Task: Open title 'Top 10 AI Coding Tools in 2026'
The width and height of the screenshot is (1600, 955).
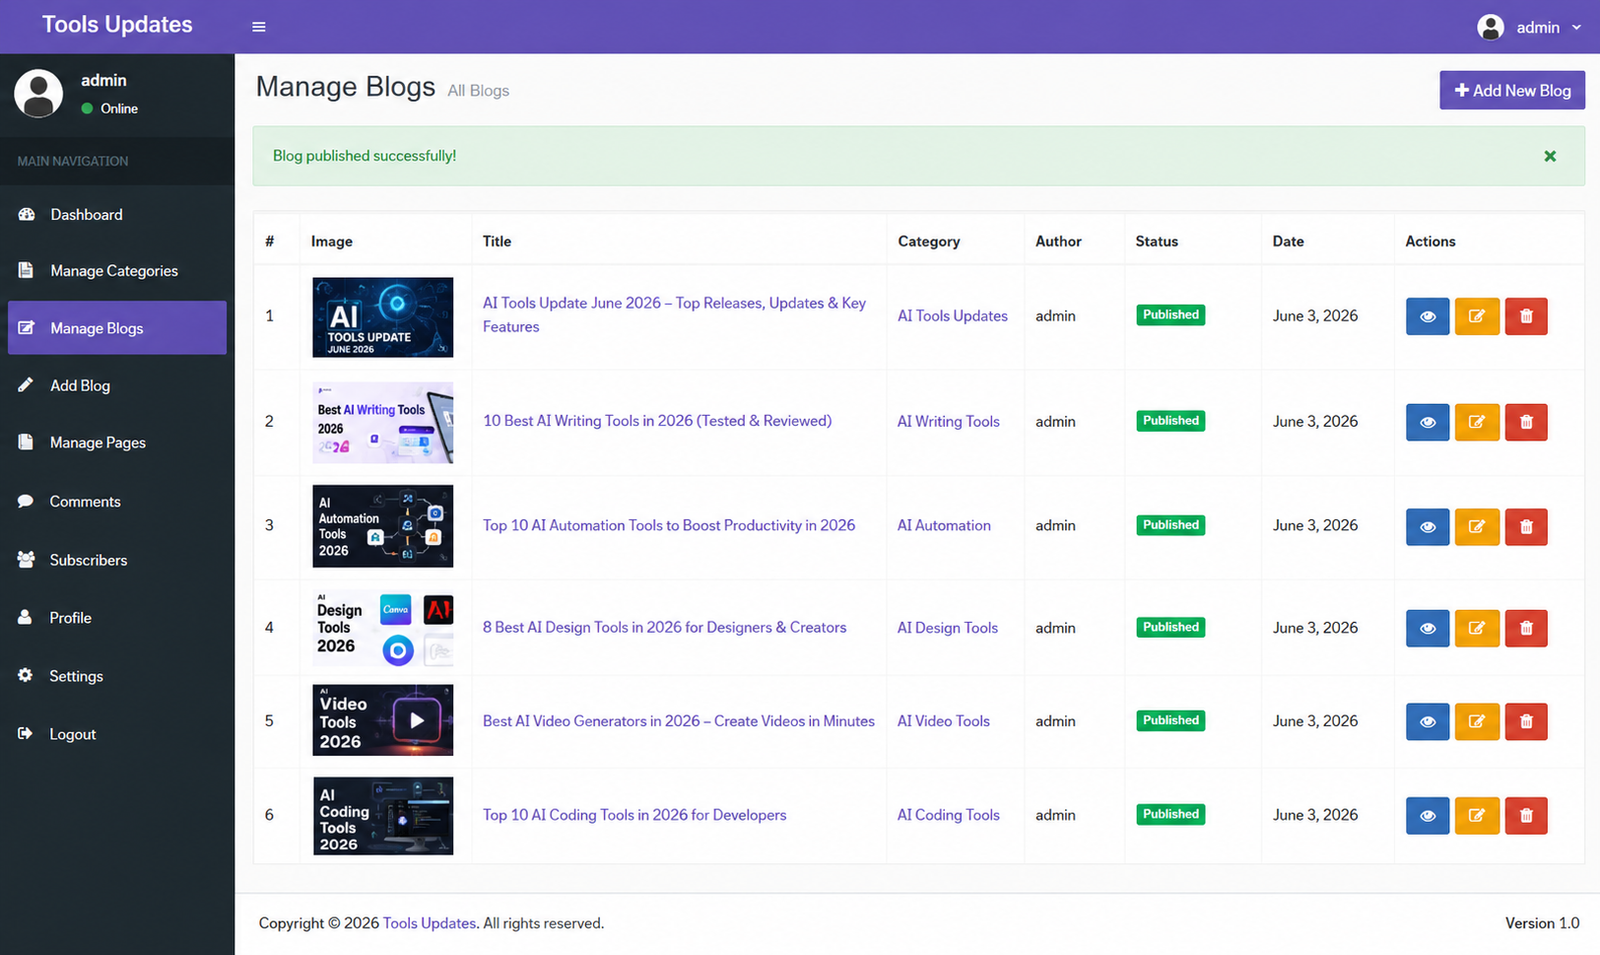Action: 634,815
